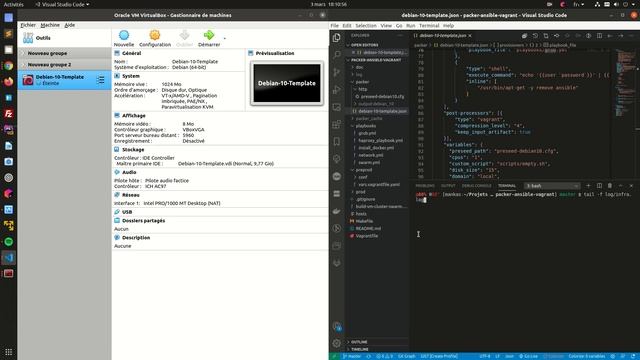Open Machine menu in VirtualBox
The image size is (640, 360).
[50, 25]
